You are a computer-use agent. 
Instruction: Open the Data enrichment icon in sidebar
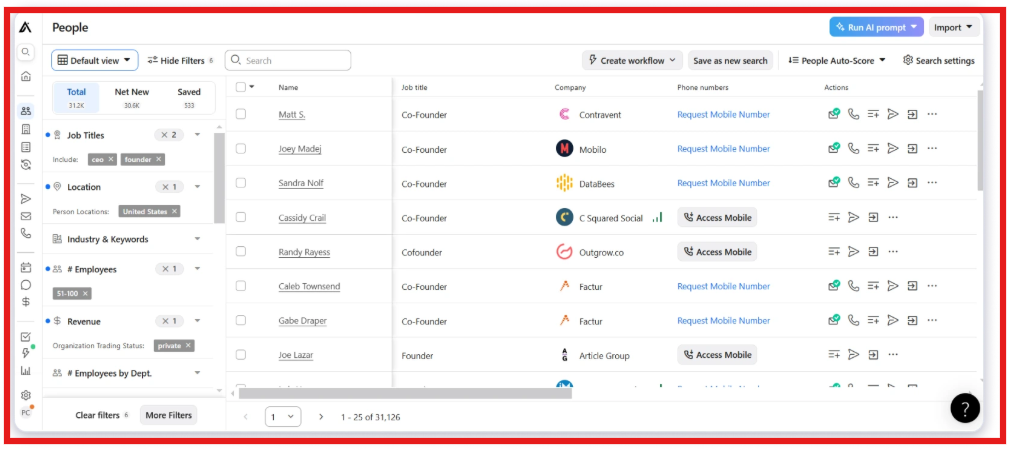pos(26,164)
